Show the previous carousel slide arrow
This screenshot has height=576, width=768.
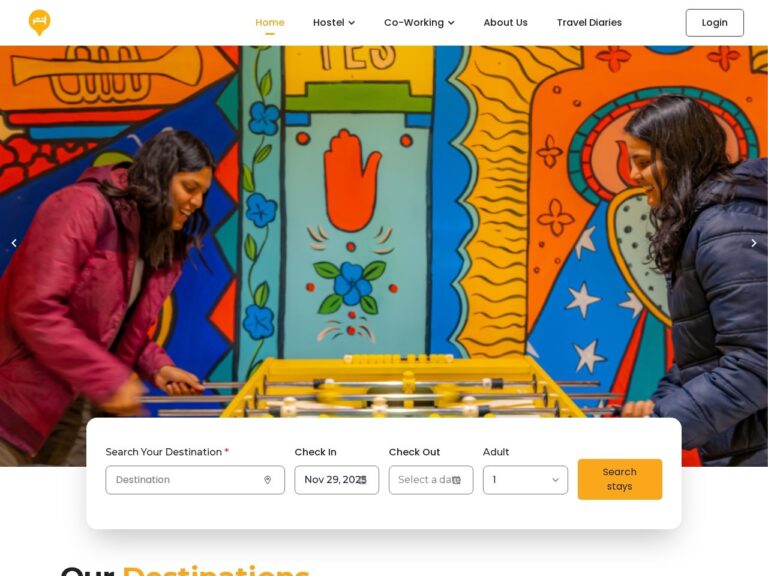14,243
